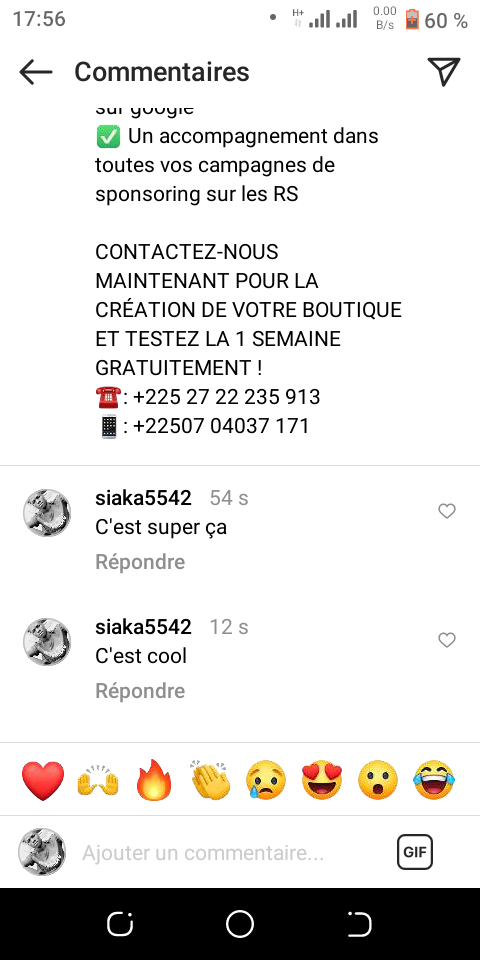Open the GIF picker

coord(415,852)
